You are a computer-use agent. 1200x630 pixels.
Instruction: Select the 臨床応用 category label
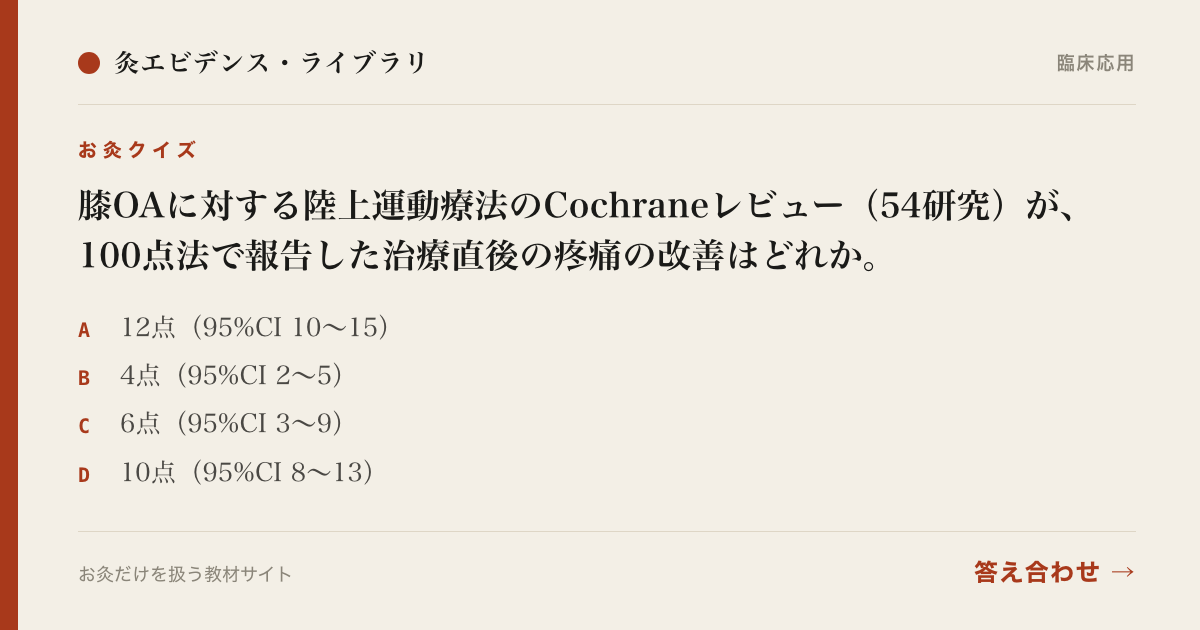(x=1095, y=63)
